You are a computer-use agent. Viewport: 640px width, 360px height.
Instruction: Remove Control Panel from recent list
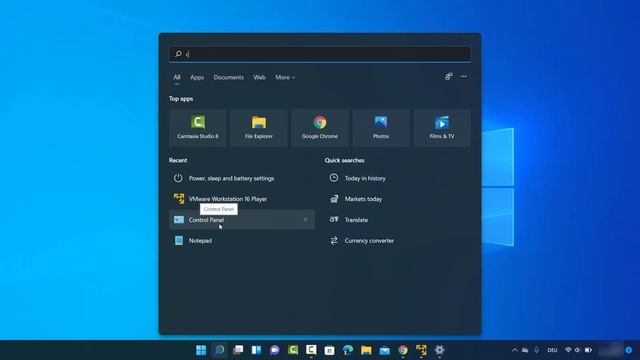coord(306,220)
